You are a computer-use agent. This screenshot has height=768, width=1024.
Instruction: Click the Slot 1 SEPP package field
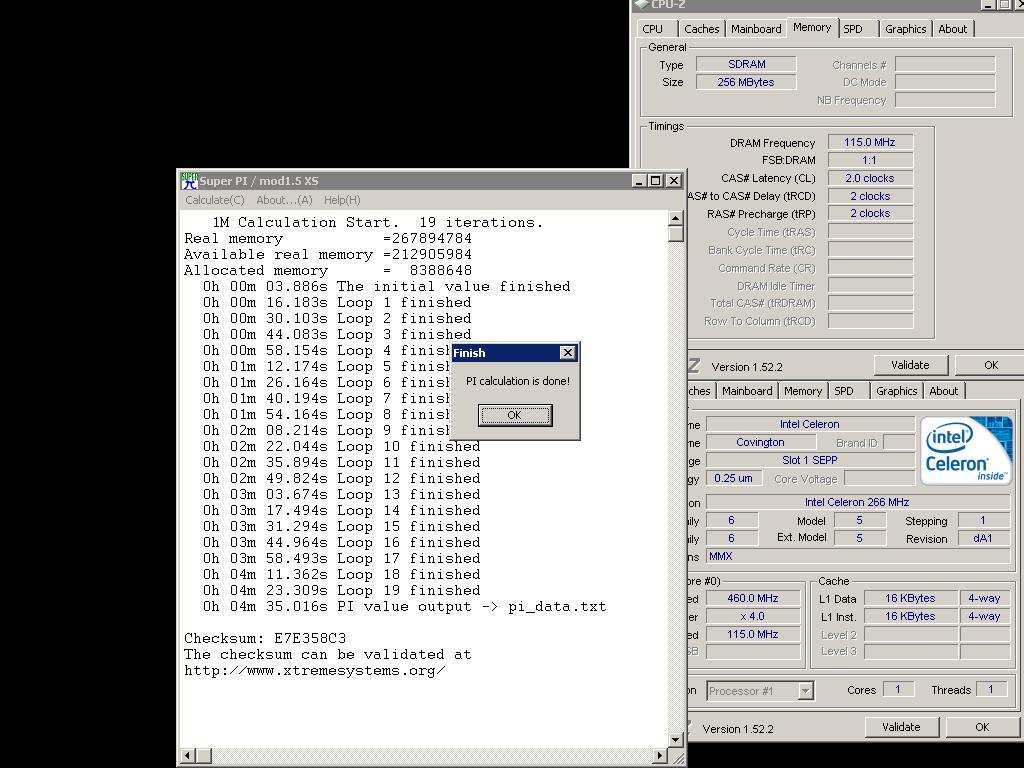click(810, 460)
